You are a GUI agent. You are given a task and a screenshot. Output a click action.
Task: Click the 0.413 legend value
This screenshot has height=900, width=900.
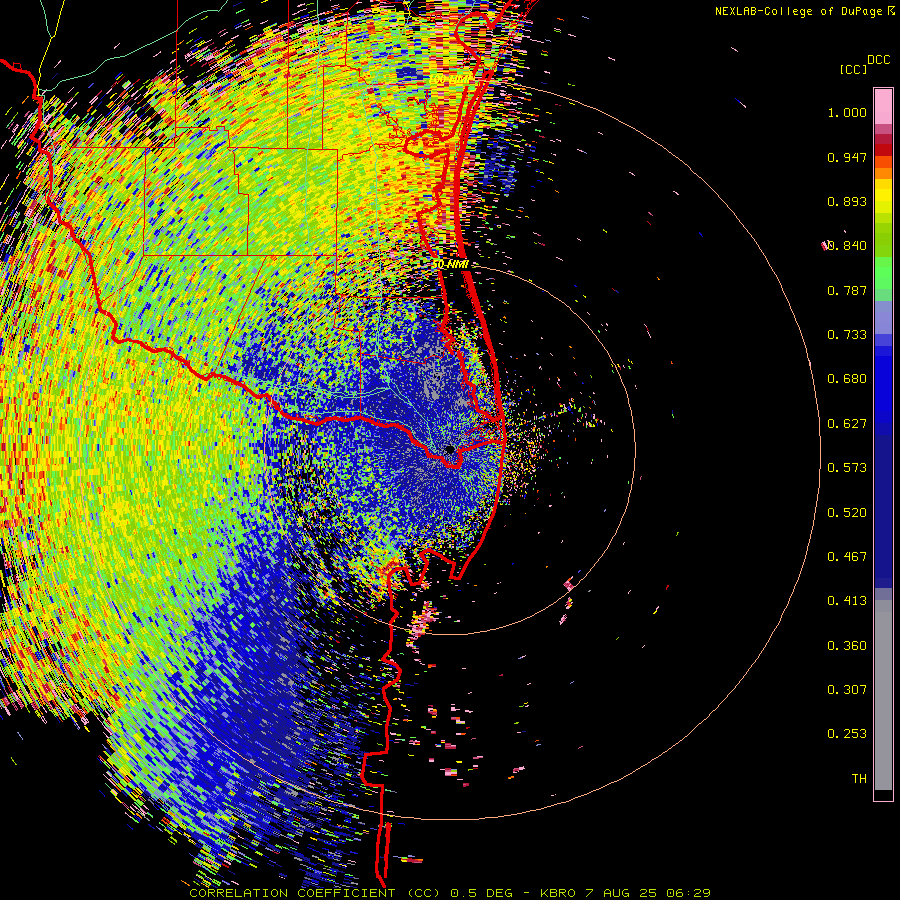pos(847,601)
